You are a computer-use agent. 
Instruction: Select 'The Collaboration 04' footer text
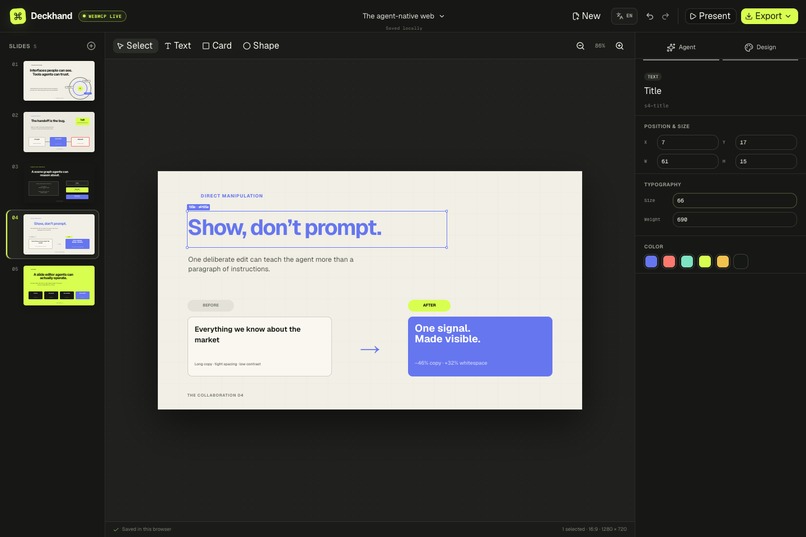coord(215,395)
